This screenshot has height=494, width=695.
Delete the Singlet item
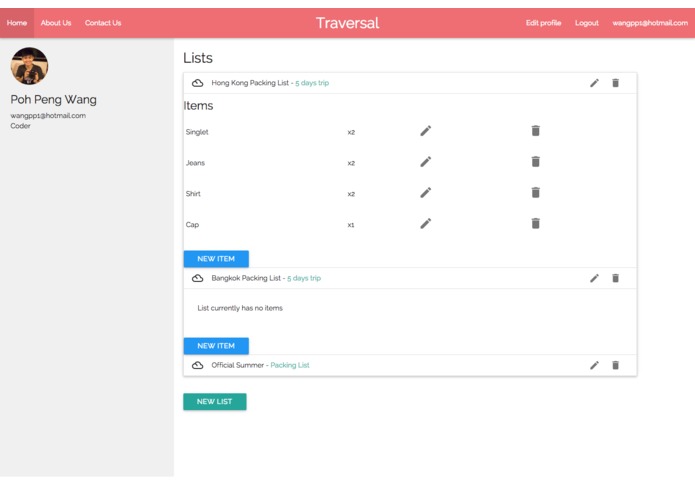tap(535, 131)
